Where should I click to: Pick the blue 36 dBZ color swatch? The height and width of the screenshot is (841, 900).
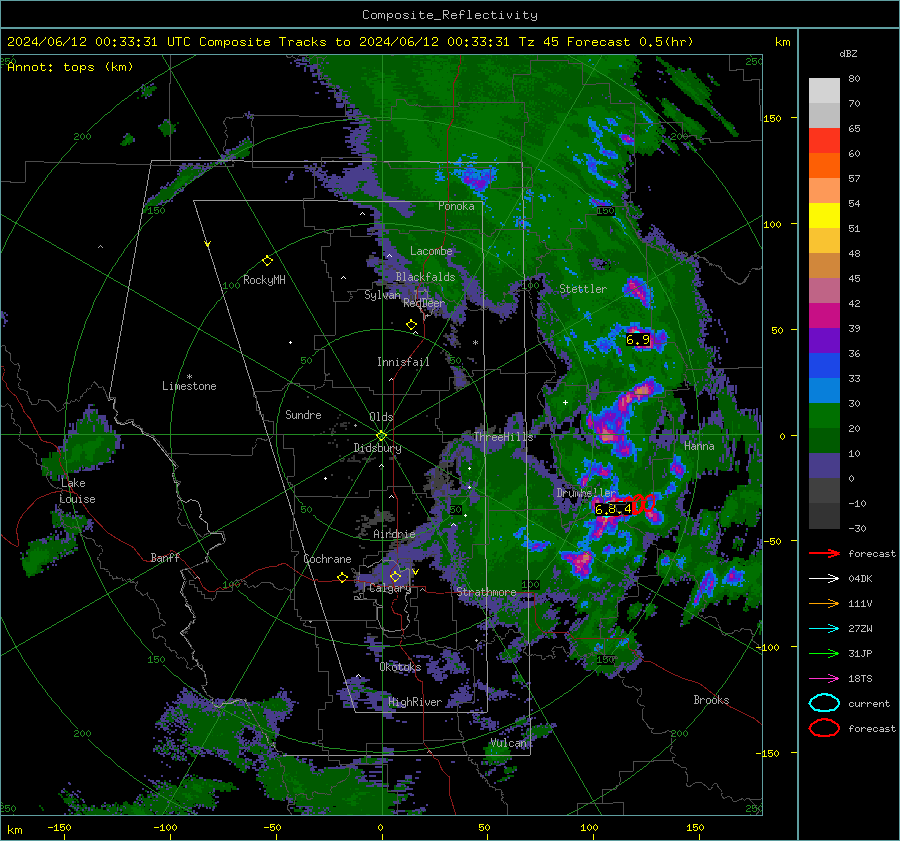pos(824,365)
